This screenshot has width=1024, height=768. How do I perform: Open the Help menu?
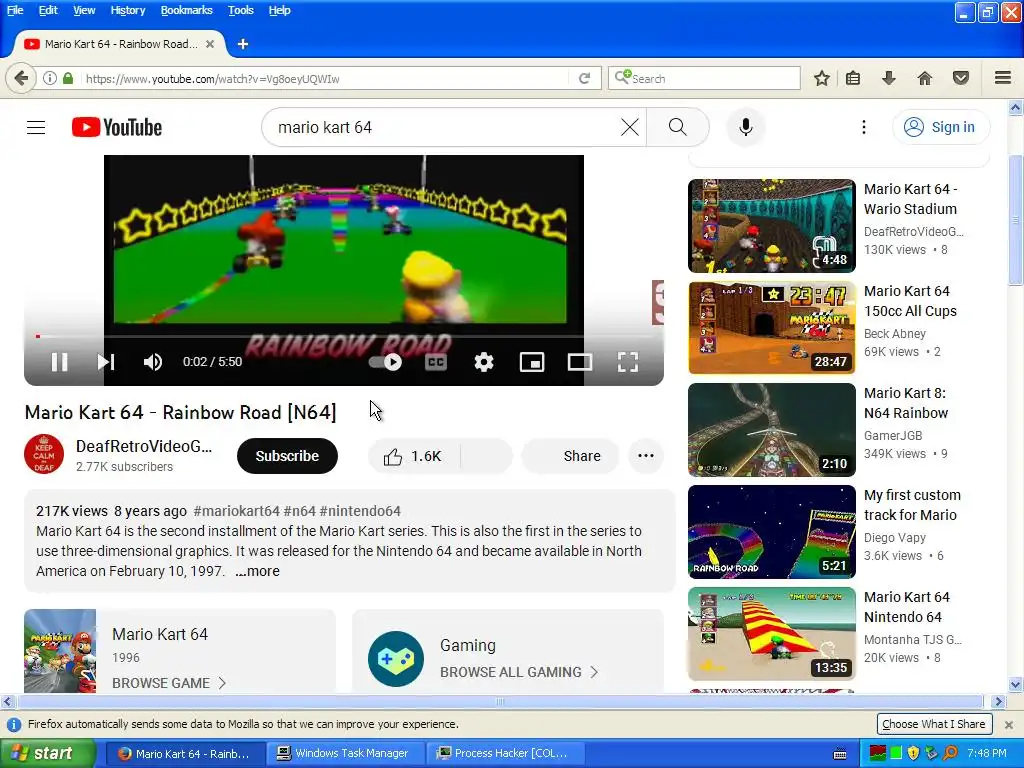pyautogui.click(x=280, y=10)
